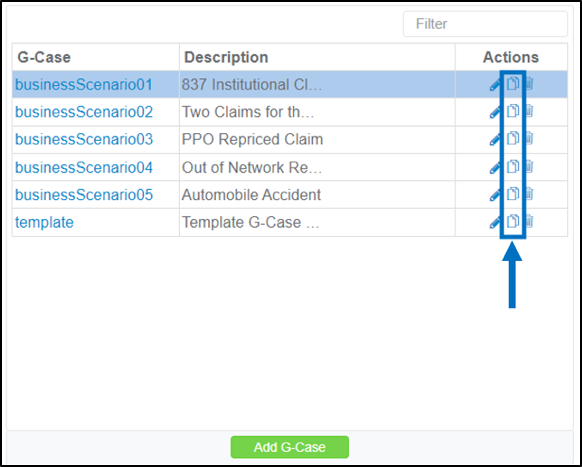
Task: Copy the template G-Case
Action: click(x=513, y=221)
